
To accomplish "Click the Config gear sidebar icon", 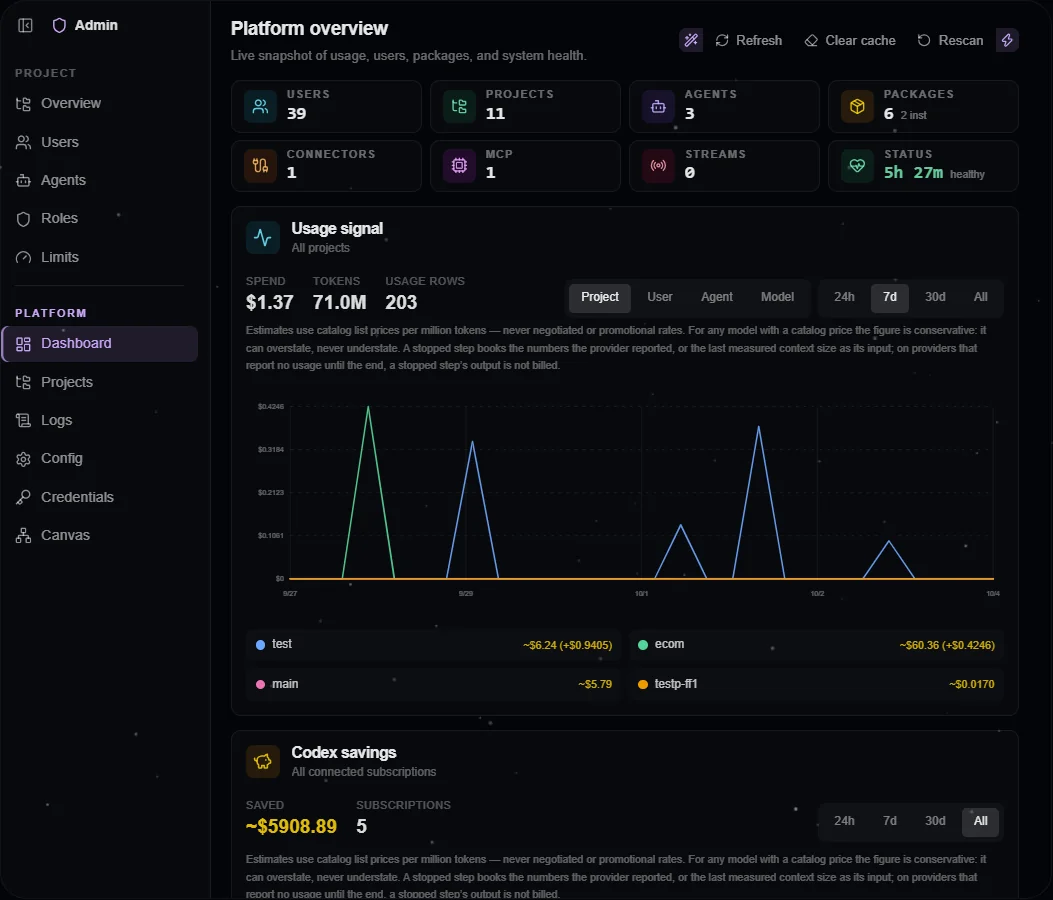I will tap(24, 459).
